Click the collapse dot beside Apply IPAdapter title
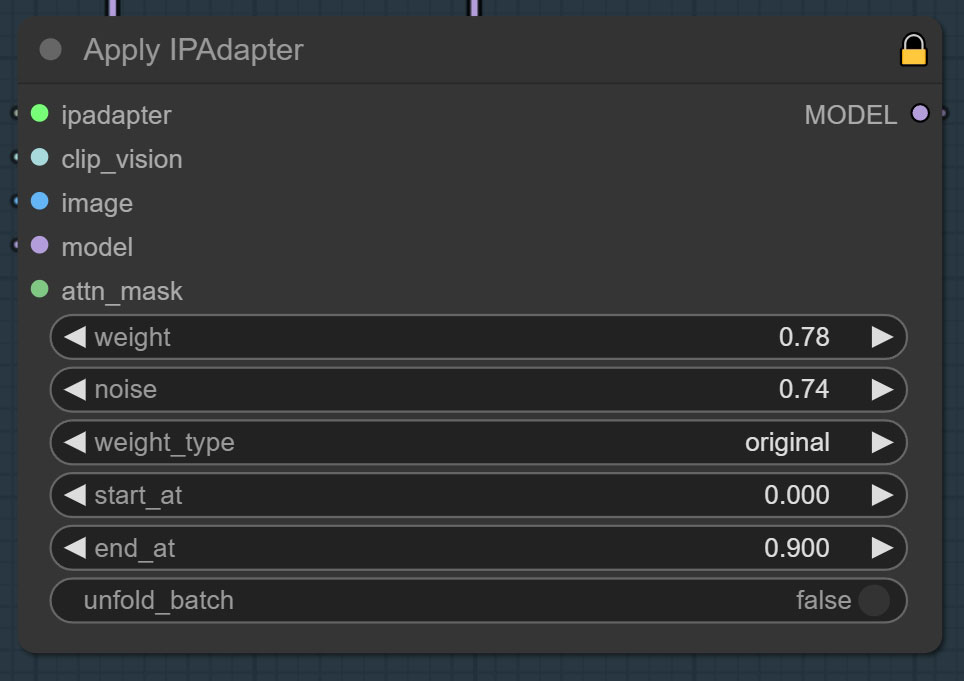Image resolution: width=964 pixels, height=681 pixels. tap(49, 49)
